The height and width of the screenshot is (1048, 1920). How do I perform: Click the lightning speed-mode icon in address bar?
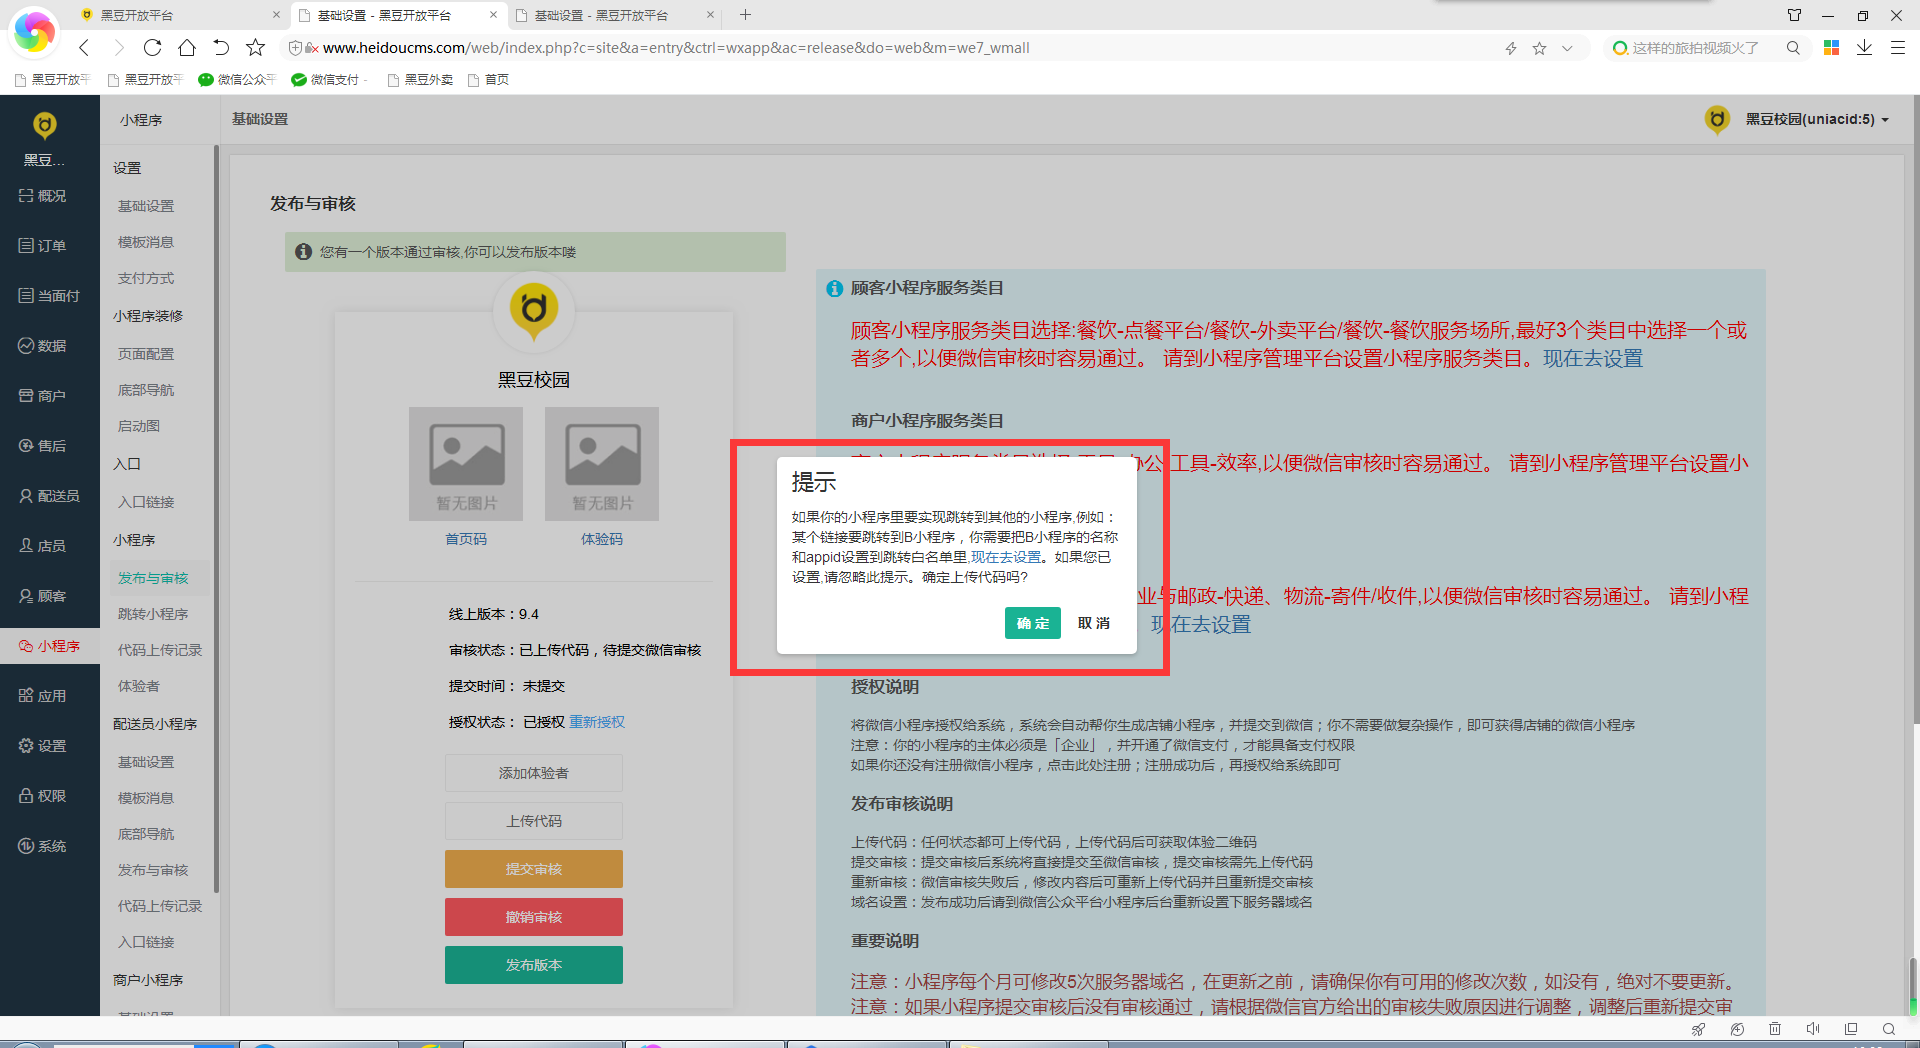[x=1511, y=48]
